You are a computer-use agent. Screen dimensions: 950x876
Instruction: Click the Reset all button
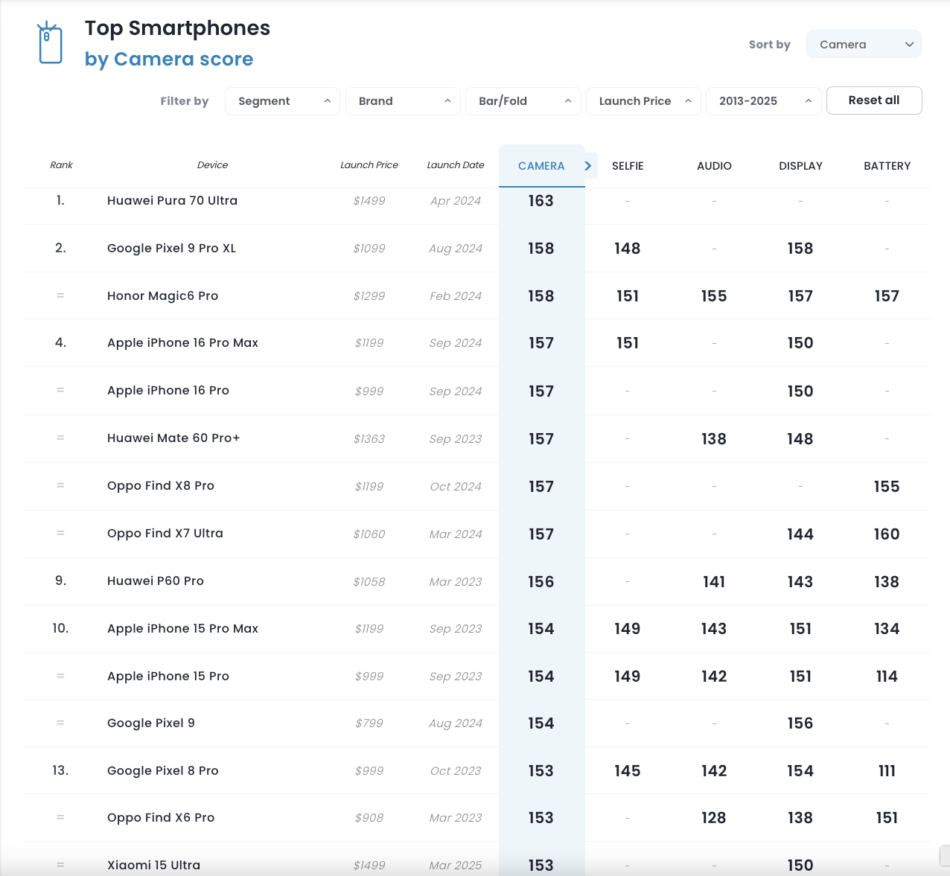pyautogui.click(x=874, y=101)
